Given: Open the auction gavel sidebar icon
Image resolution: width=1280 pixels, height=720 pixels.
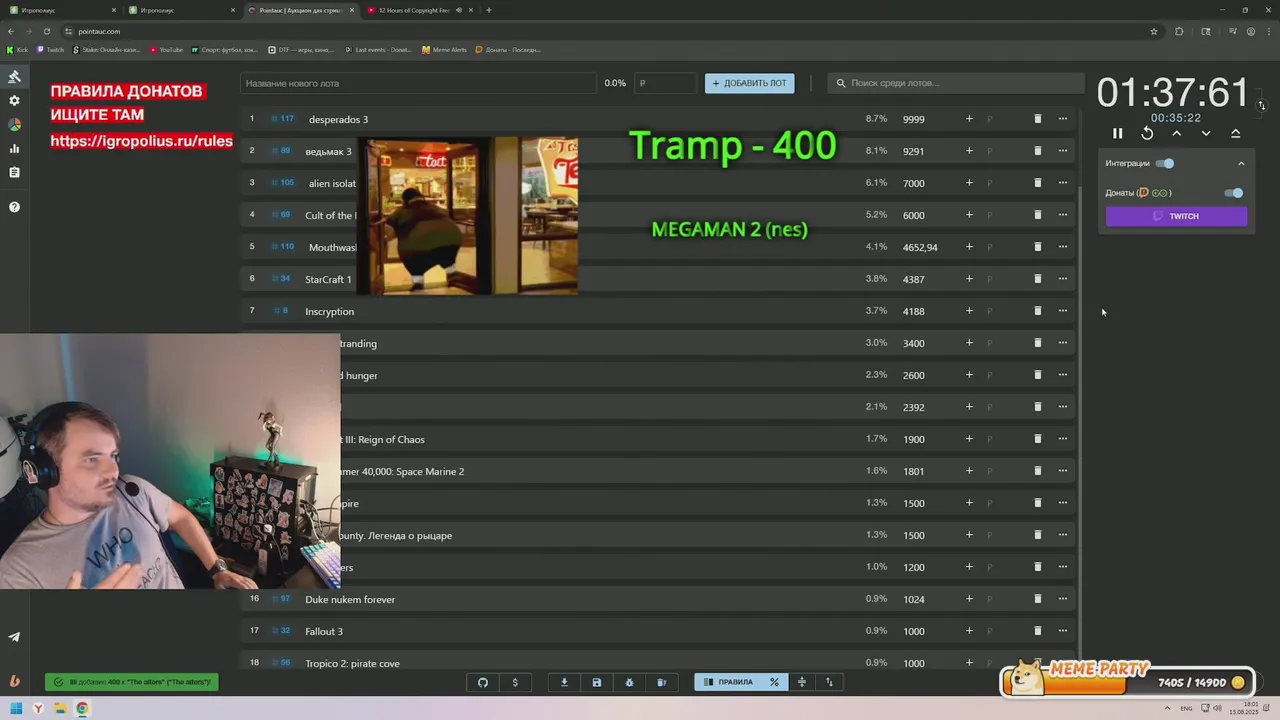Looking at the screenshot, I should coord(14,77).
